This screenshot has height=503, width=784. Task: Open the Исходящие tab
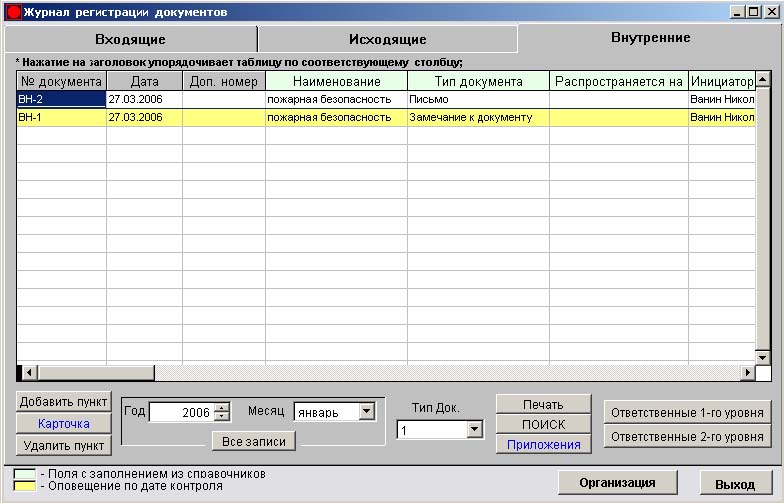coord(387,39)
